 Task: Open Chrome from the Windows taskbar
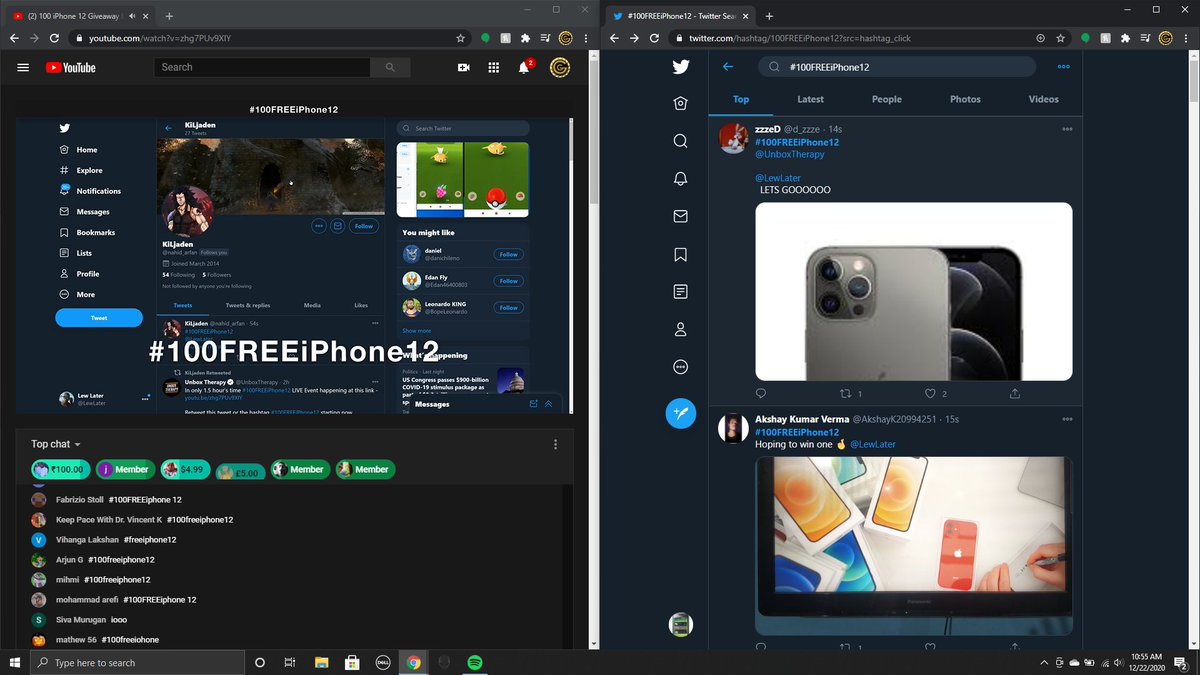(x=413, y=662)
